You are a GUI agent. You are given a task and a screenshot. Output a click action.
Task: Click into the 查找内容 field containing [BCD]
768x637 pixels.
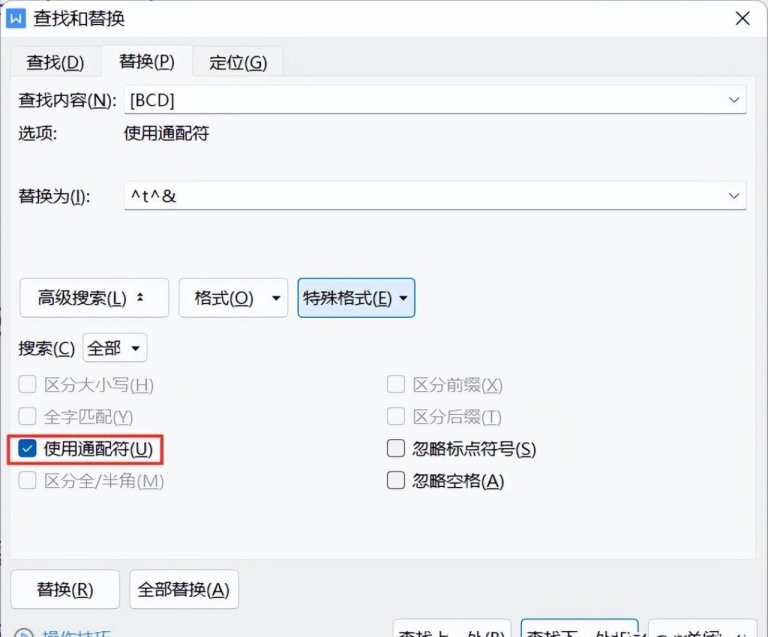(424, 100)
